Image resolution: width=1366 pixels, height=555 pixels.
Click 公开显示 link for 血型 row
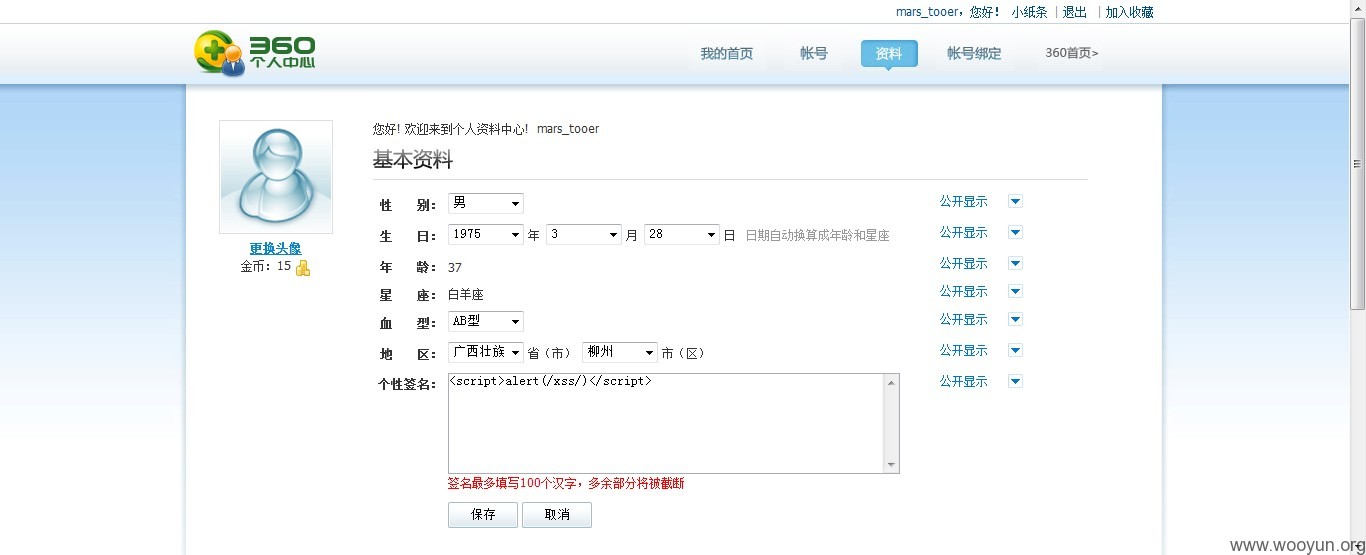tap(963, 319)
